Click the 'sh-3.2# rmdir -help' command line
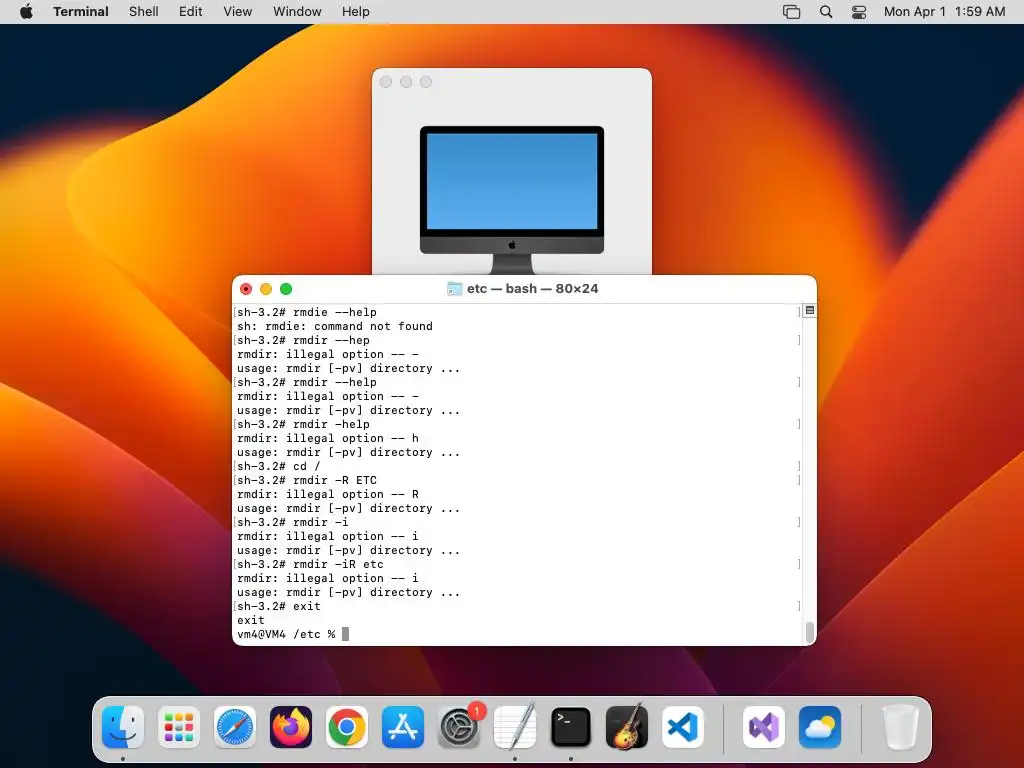This screenshot has width=1024, height=768. [303, 424]
